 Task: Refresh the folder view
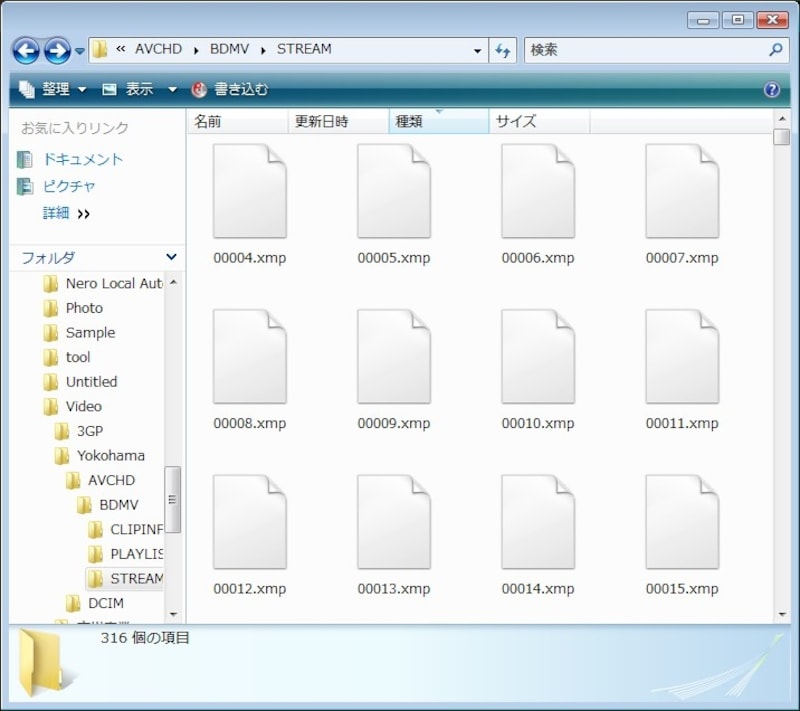(x=504, y=49)
